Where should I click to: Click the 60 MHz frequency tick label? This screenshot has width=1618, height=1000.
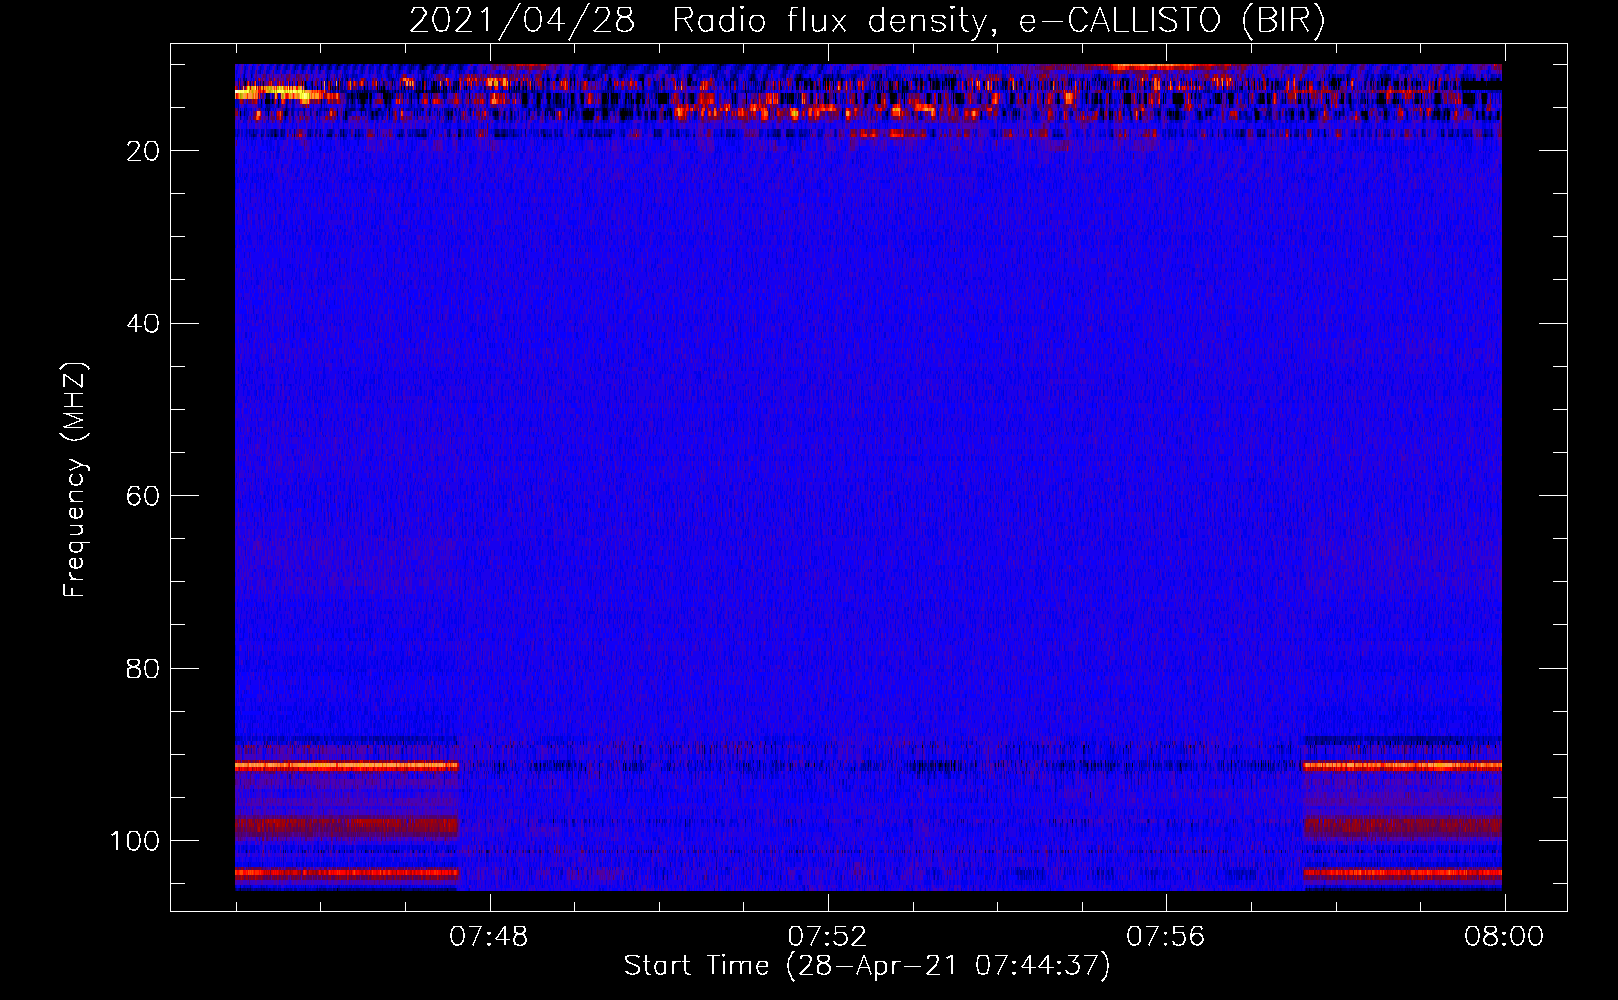click(x=143, y=496)
